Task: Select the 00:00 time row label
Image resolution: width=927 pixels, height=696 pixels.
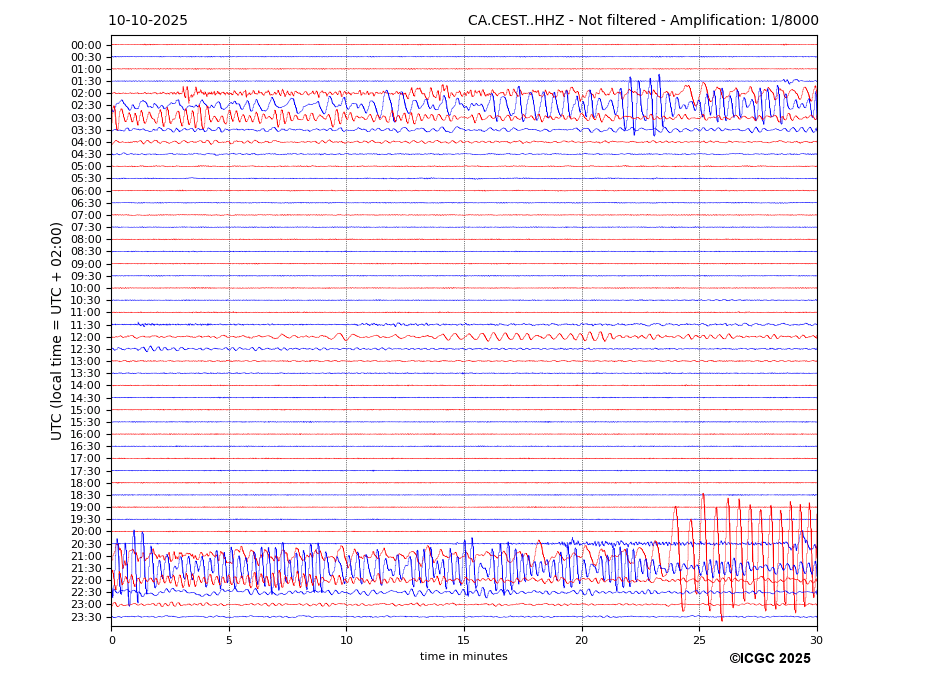Action: pos(86,45)
